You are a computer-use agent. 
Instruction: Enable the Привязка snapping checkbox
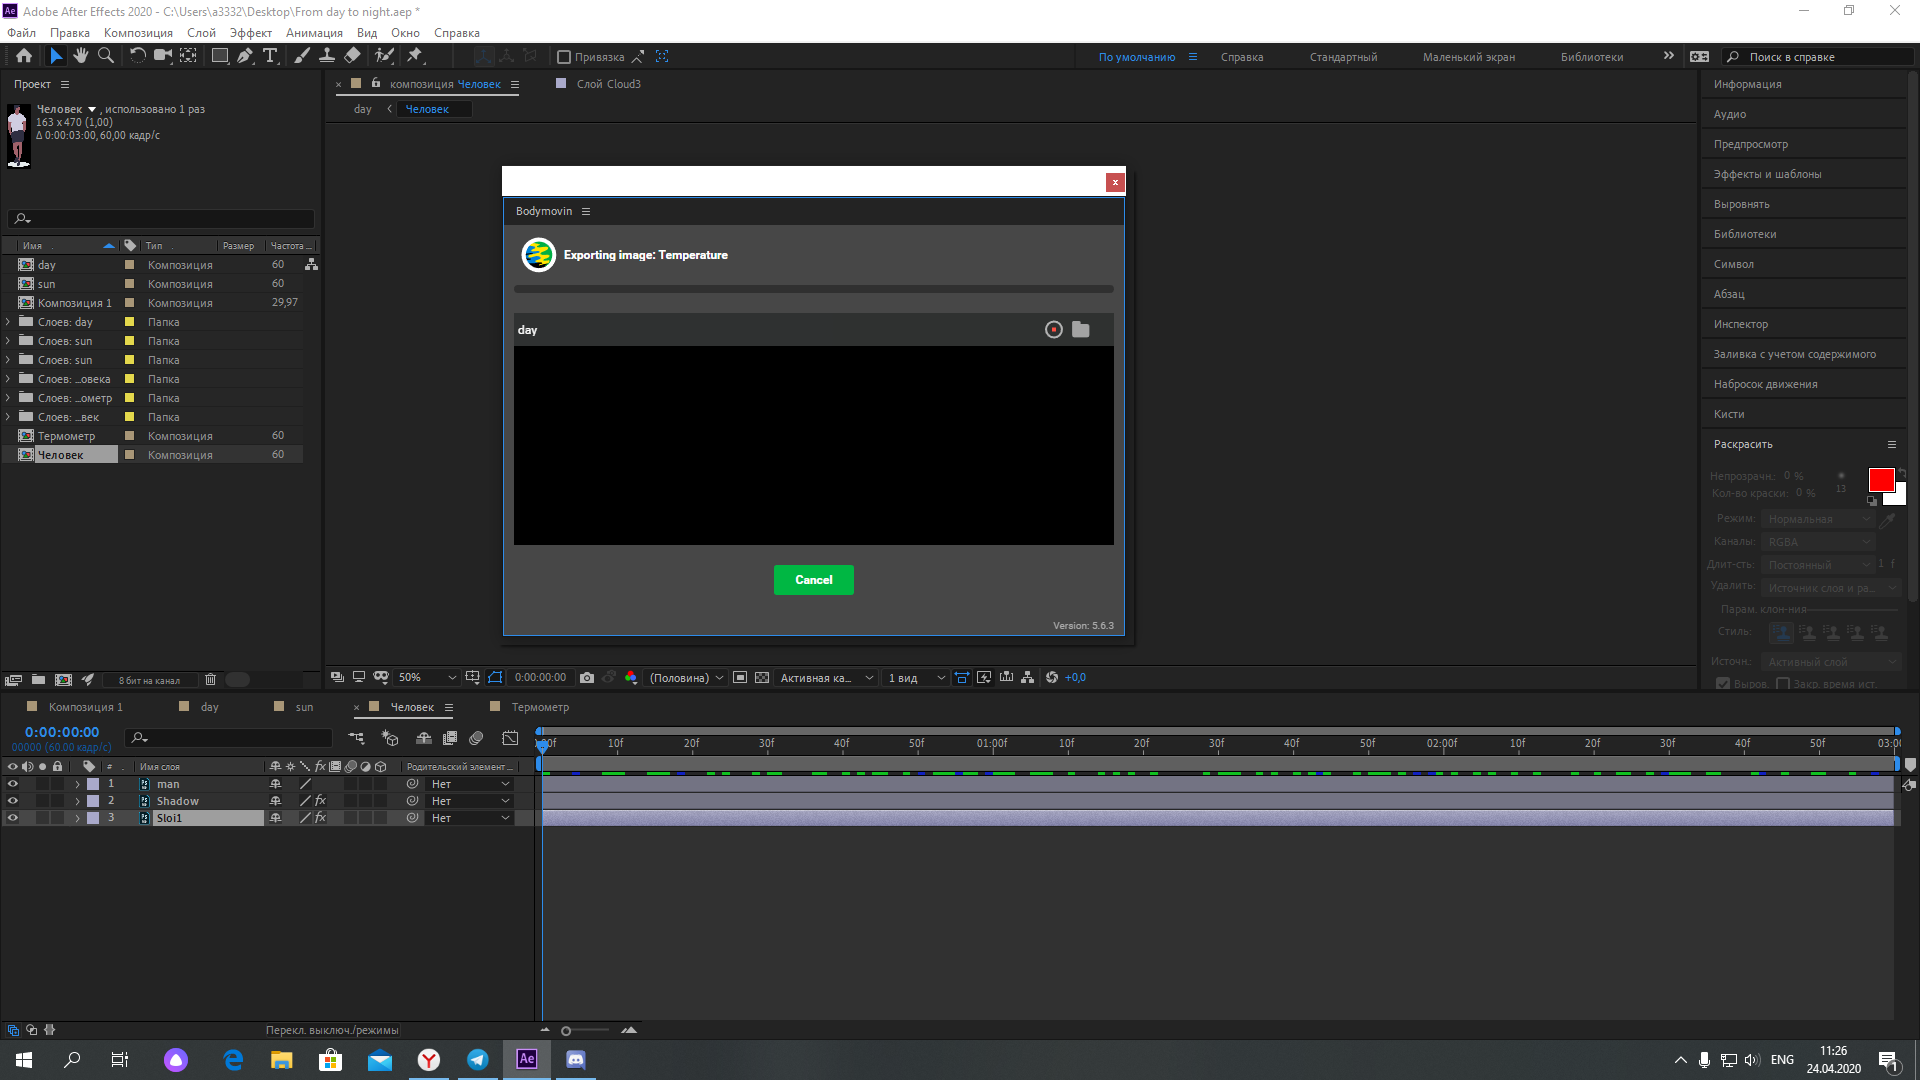tap(564, 57)
